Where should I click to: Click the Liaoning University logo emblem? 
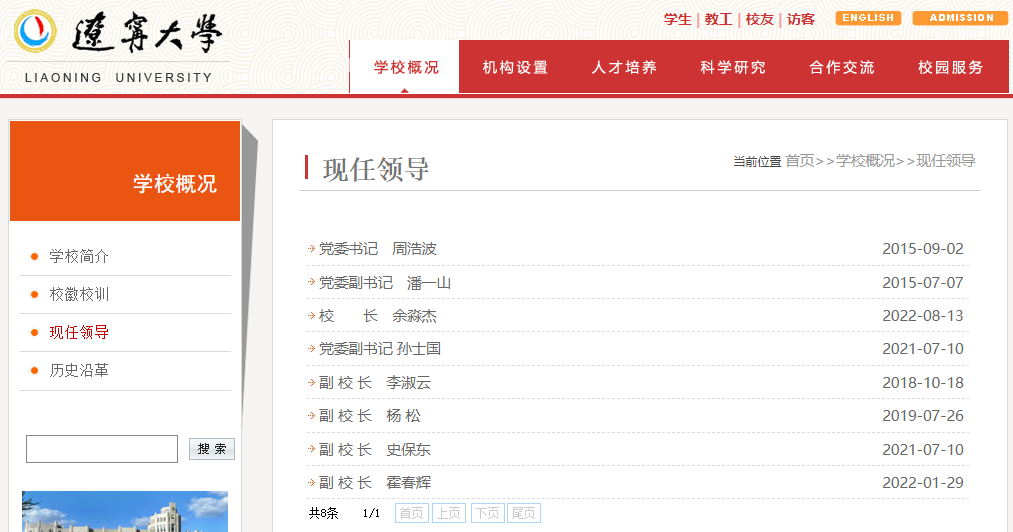point(35,31)
